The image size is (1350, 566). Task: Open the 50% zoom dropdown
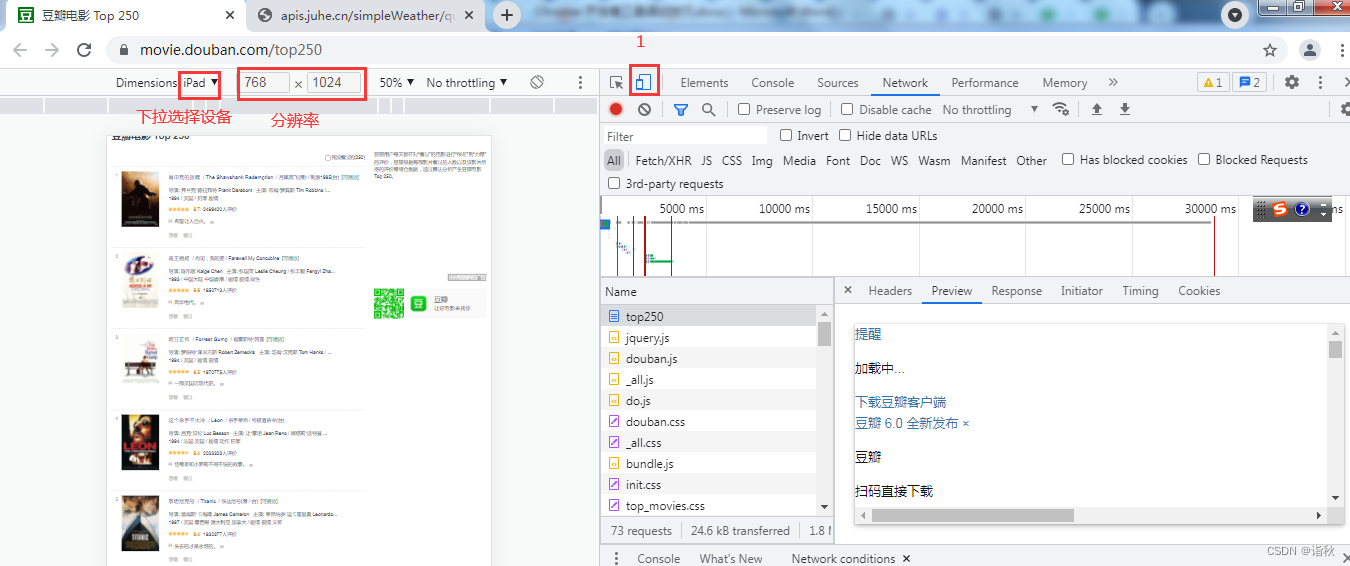tap(397, 83)
